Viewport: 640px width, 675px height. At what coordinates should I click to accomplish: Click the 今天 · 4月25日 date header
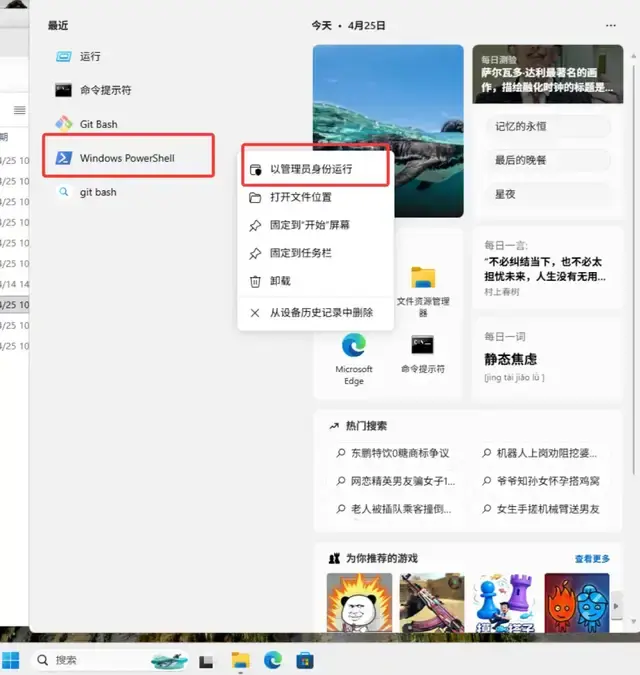coord(348,25)
